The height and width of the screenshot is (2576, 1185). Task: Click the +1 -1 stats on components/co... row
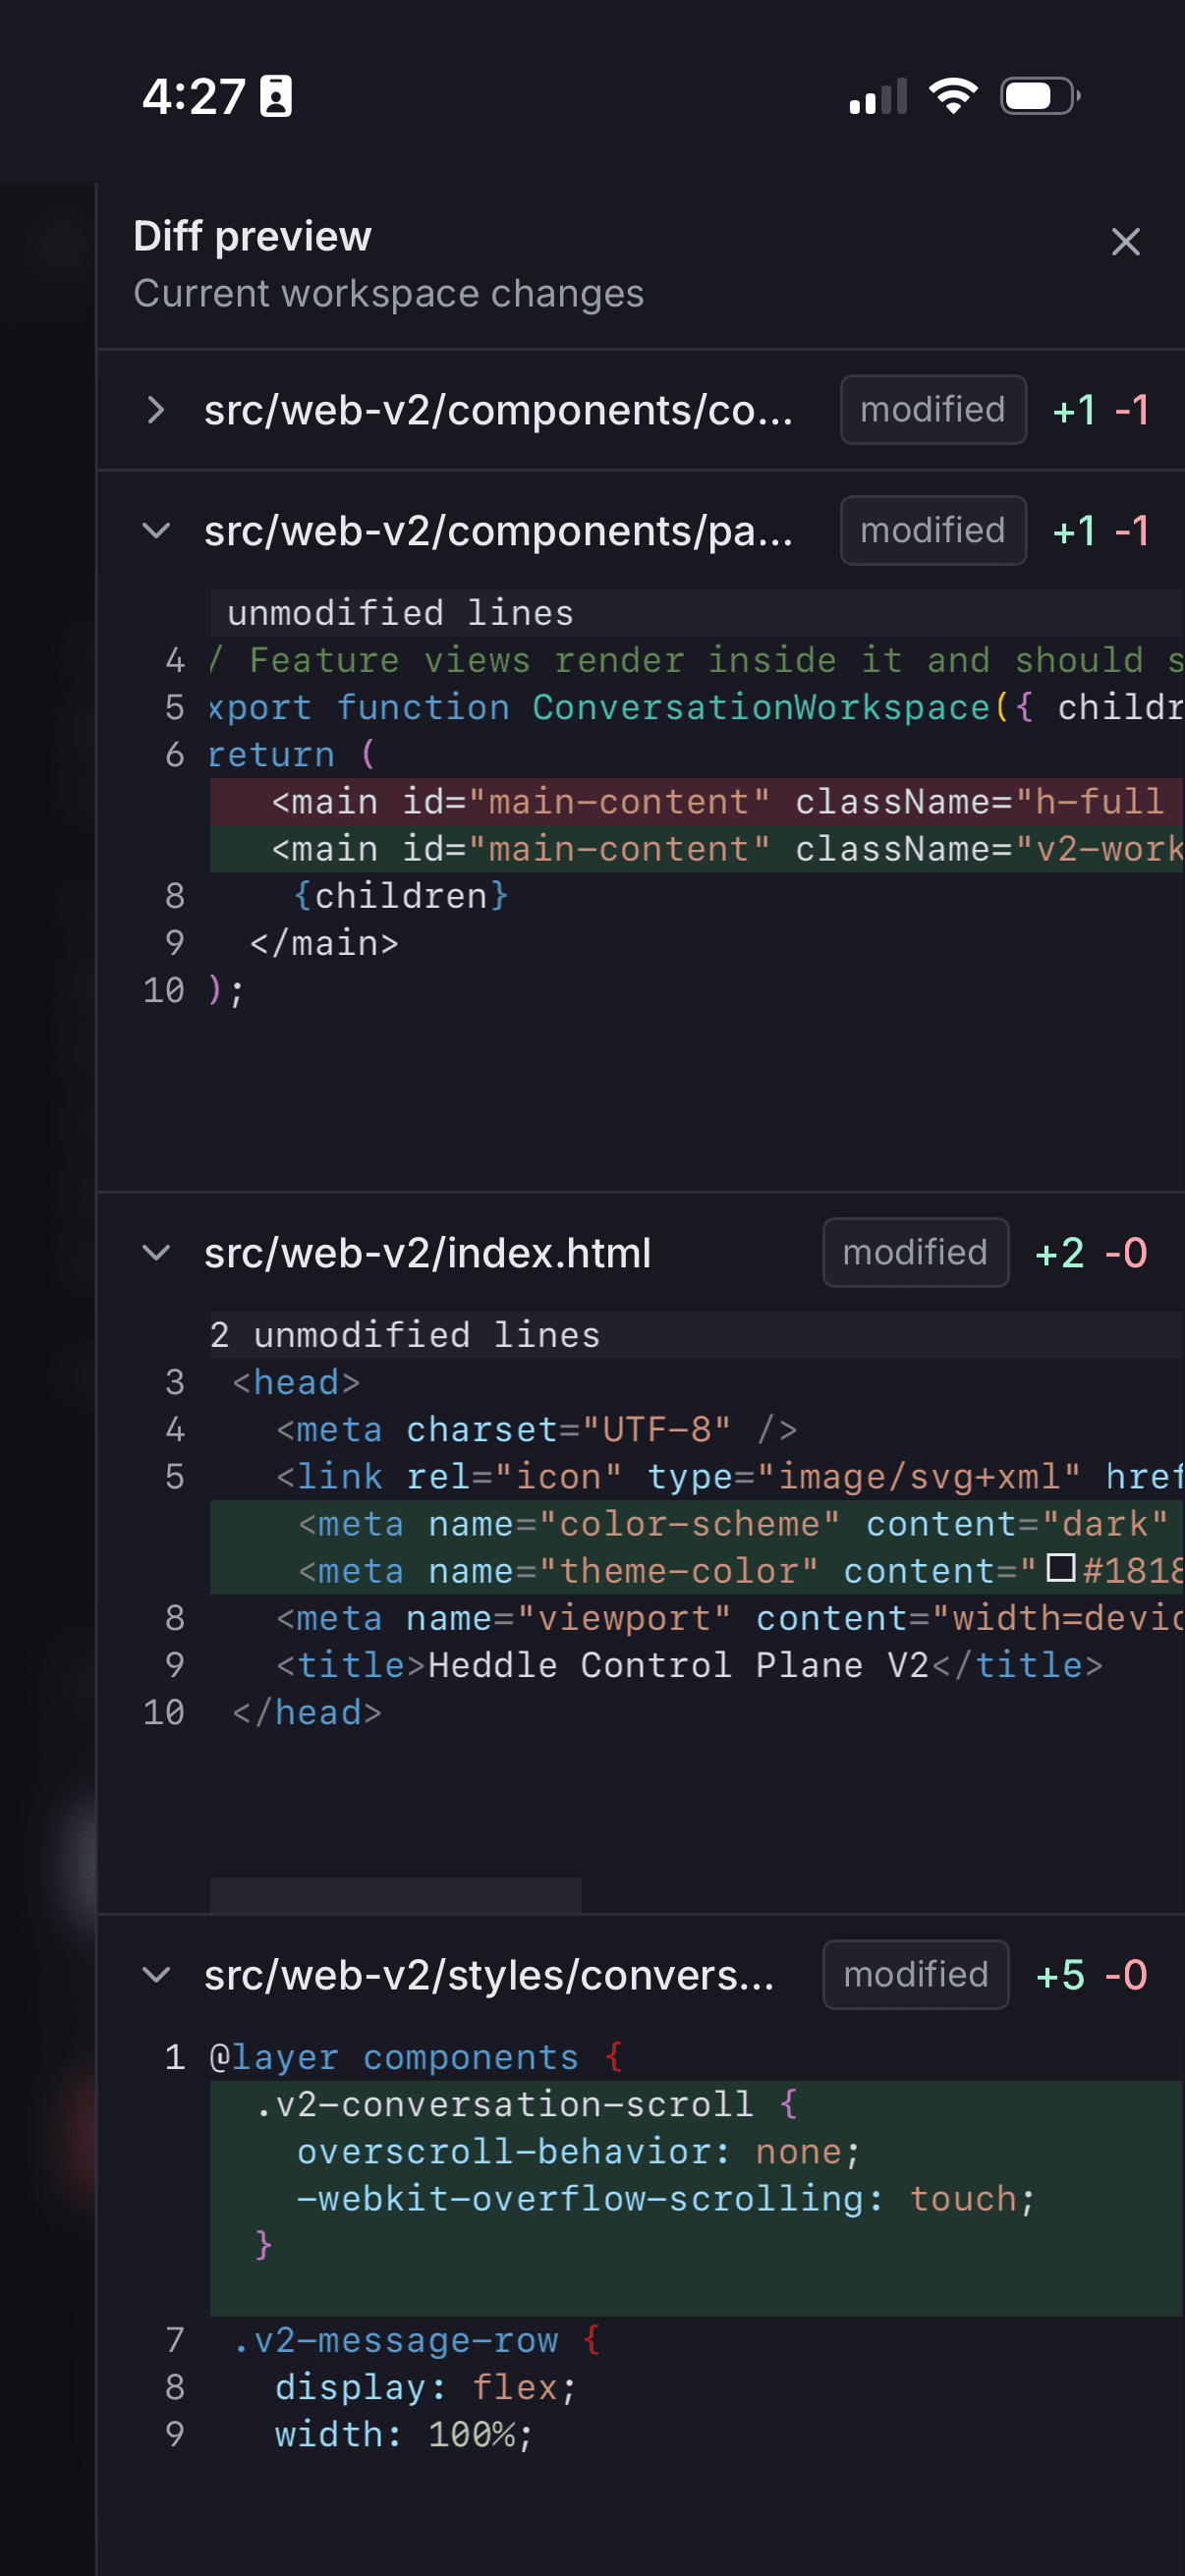pyautogui.click(x=1101, y=410)
